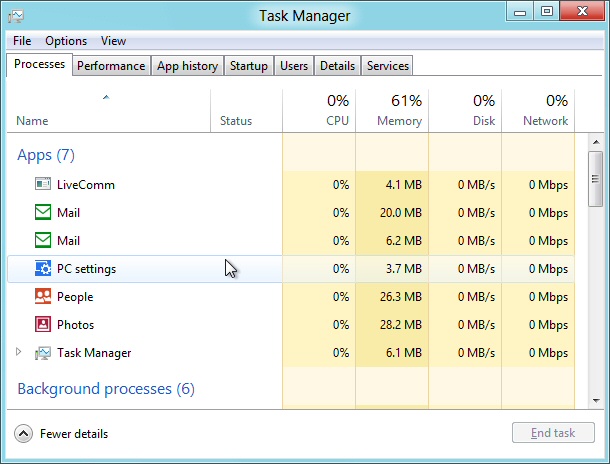
Task: Expand the Task Manager process row
Action: tap(18, 352)
